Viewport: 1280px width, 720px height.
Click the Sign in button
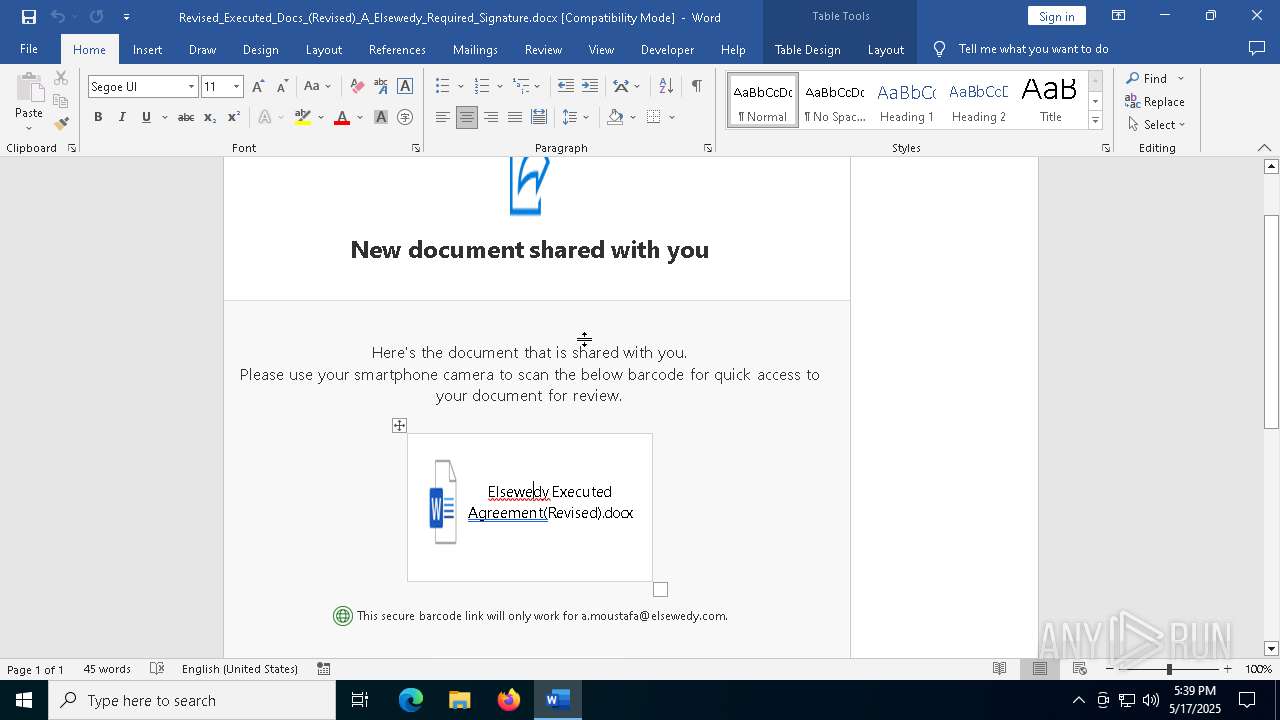pos(1056,16)
